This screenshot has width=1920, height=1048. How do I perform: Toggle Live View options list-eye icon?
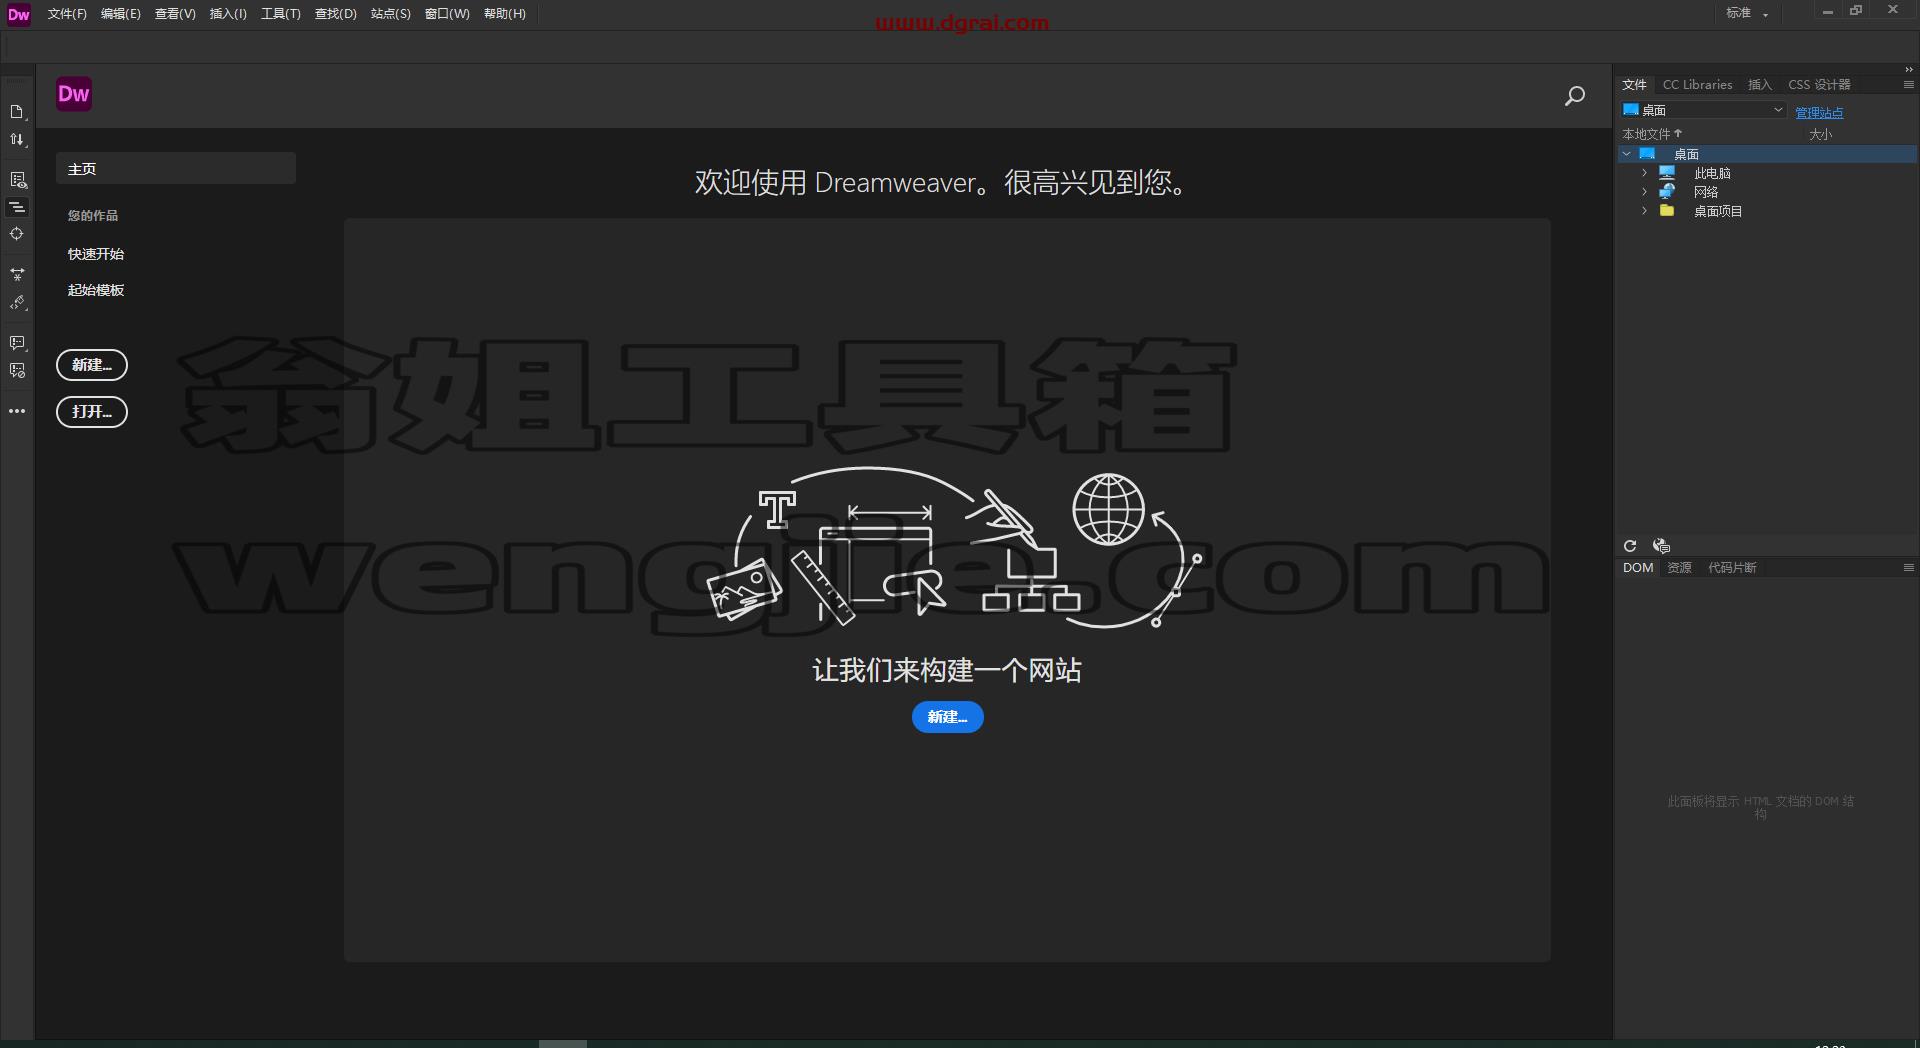coord(17,180)
